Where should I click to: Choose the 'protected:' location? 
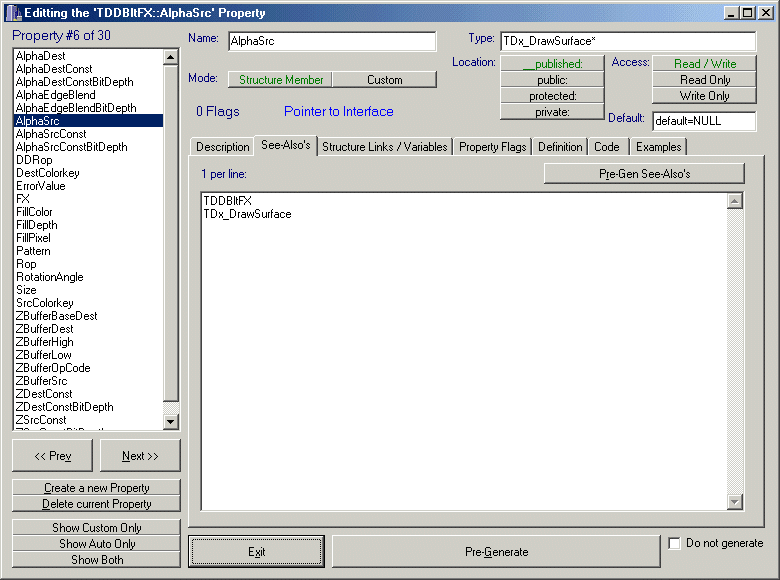click(x=552, y=96)
